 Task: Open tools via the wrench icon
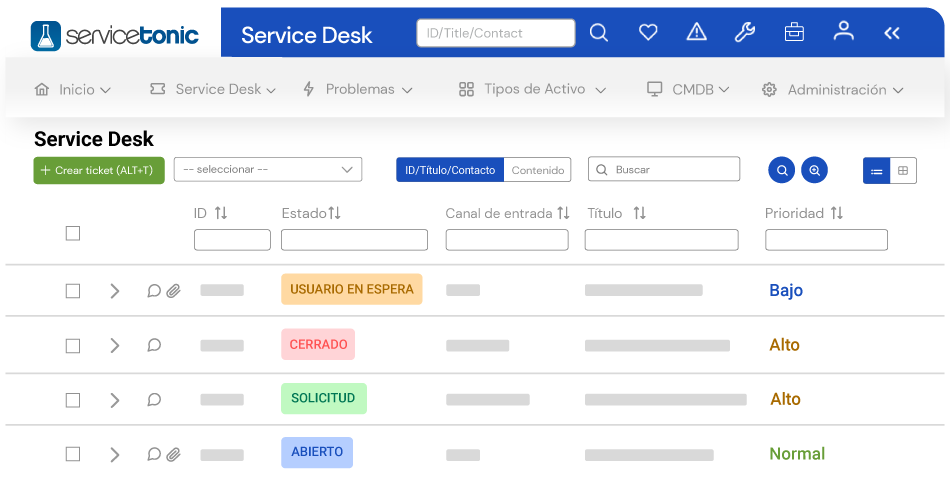click(x=745, y=32)
